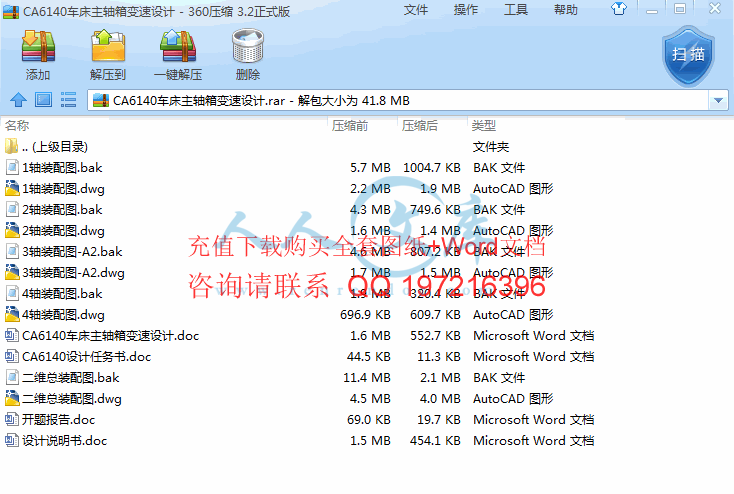
Task: Select file name 4轴装配图.bak
Action: (62, 294)
